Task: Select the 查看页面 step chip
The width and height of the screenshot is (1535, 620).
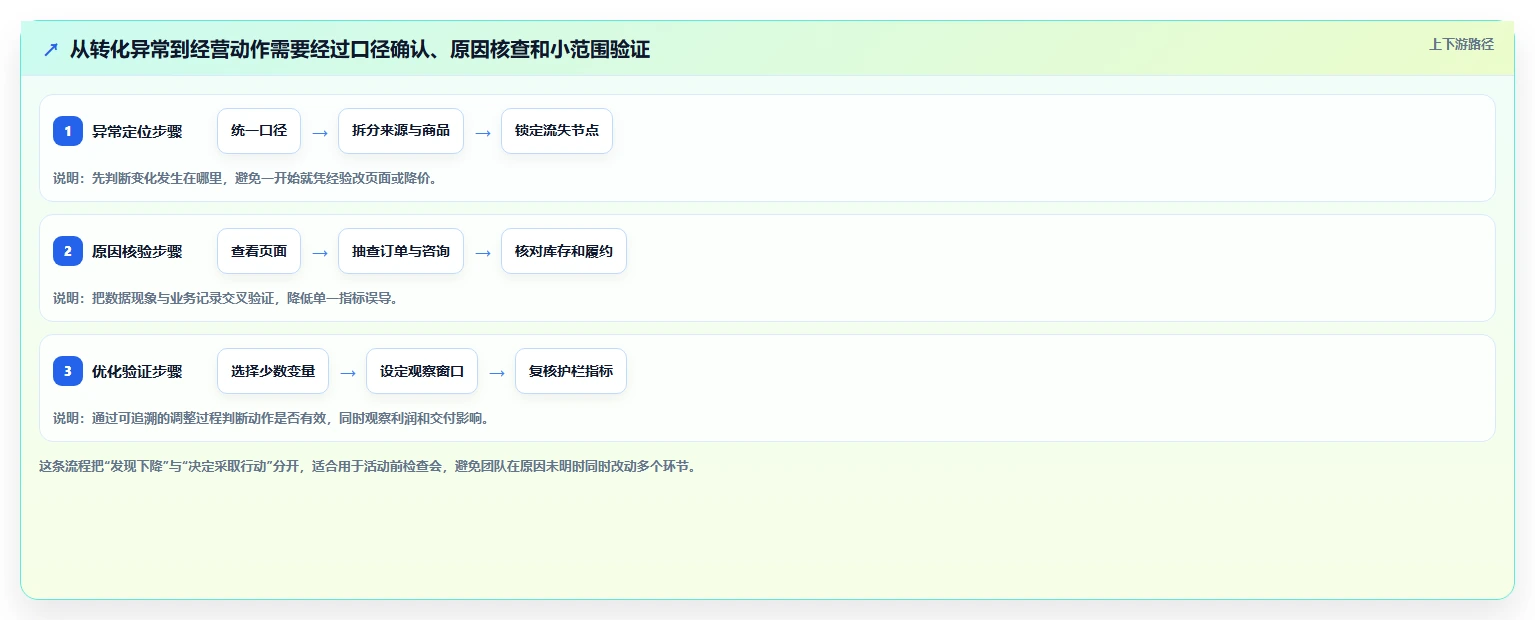Action: click(259, 251)
